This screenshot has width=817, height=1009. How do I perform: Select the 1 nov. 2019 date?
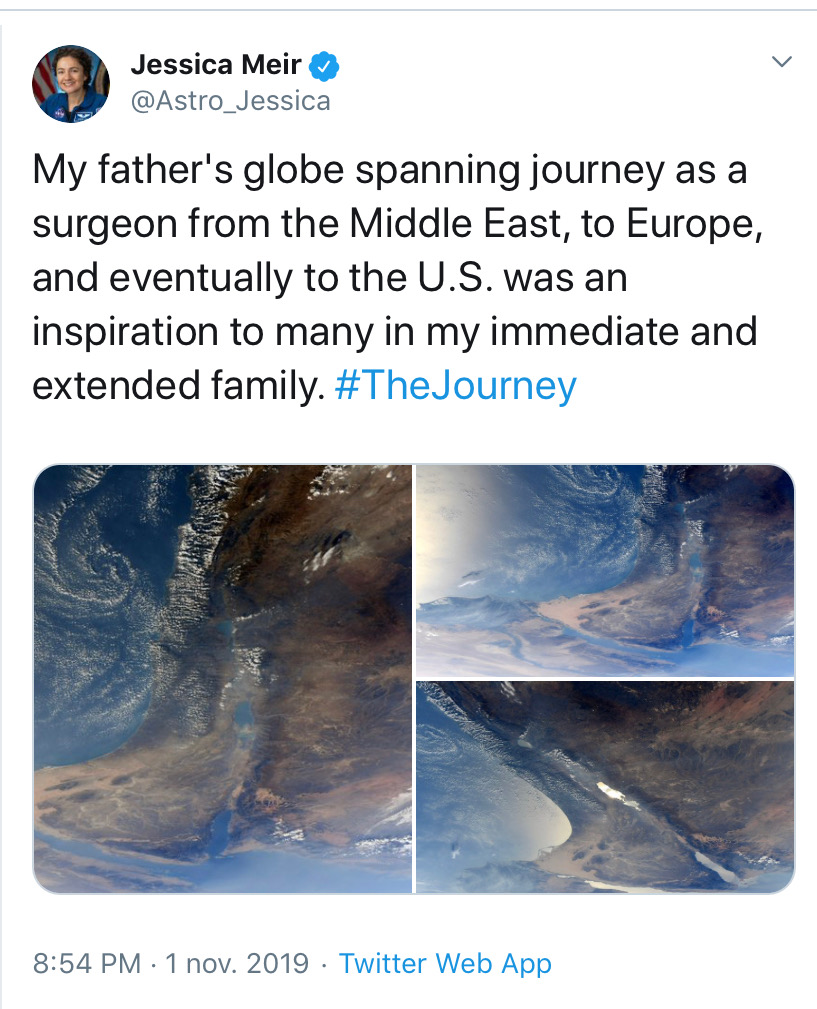click(x=238, y=963)
